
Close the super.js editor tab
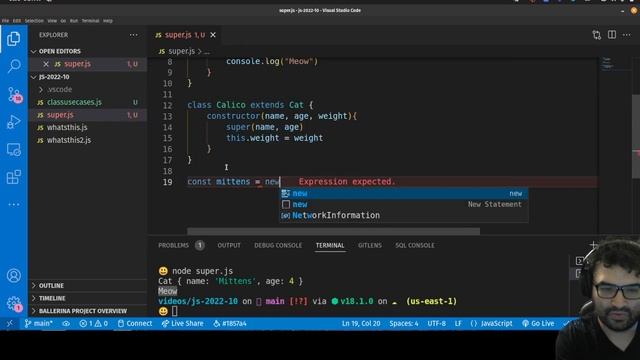tap(213, 35)
